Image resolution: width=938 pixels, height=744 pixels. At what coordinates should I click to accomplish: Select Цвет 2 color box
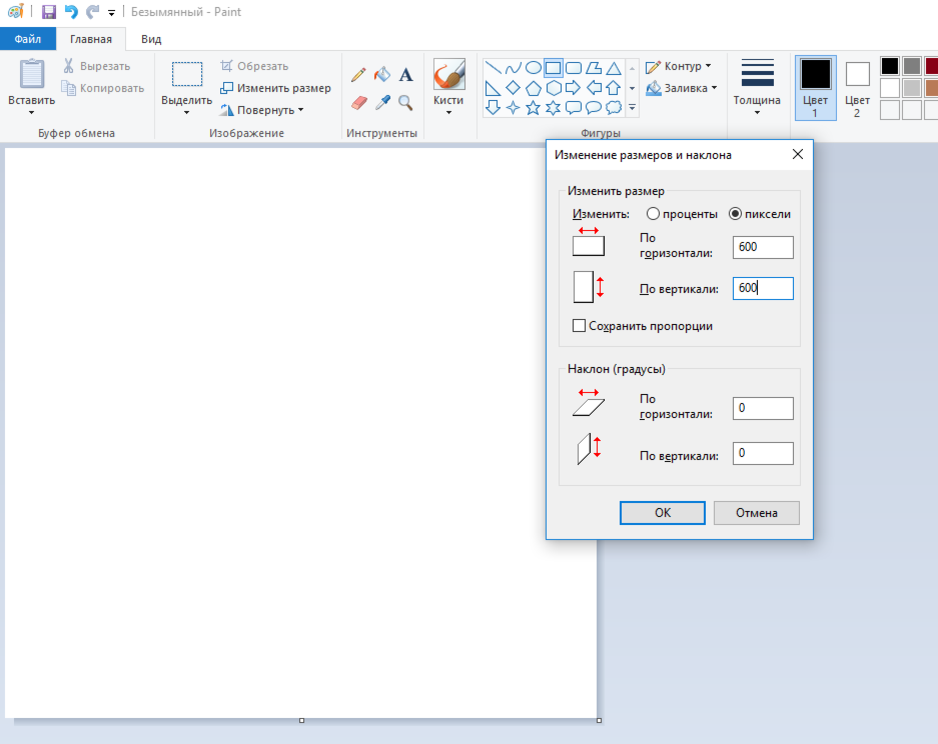[x=857, y=87]
